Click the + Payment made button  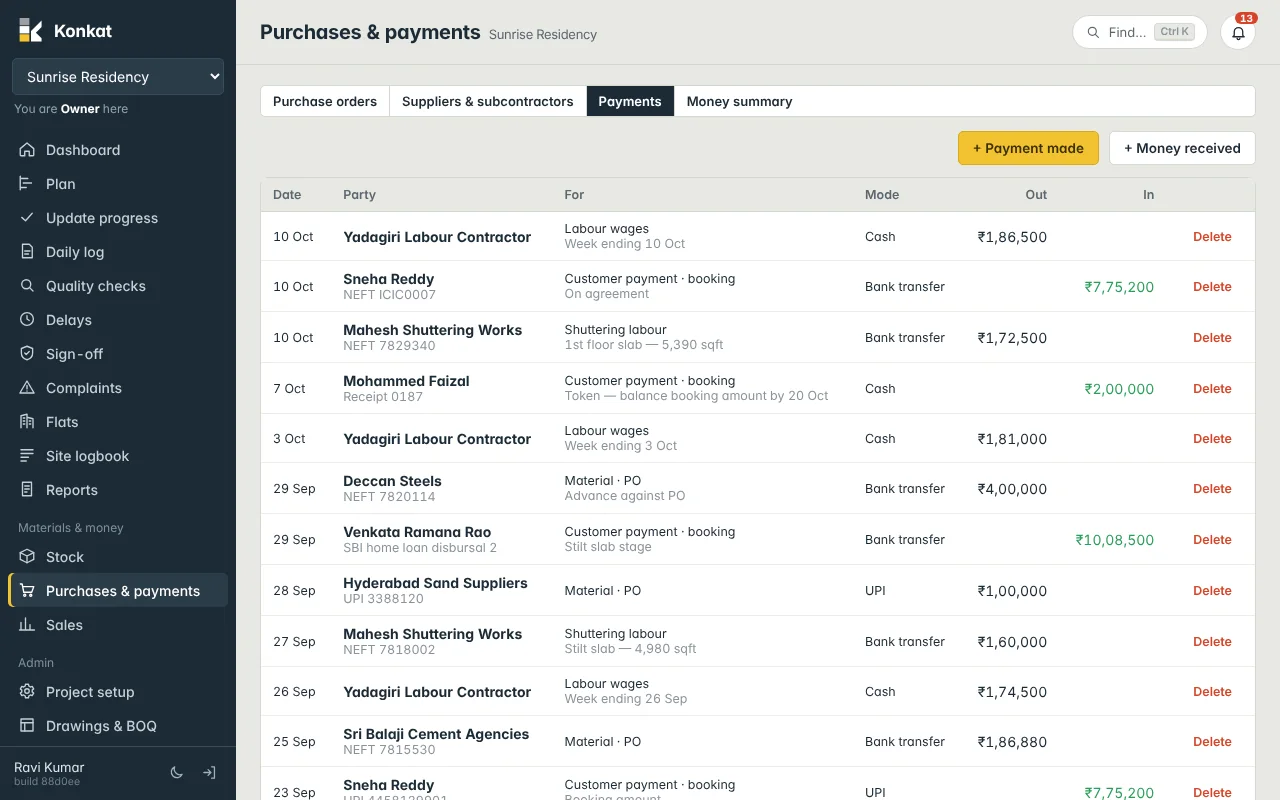click(1028, 148)
